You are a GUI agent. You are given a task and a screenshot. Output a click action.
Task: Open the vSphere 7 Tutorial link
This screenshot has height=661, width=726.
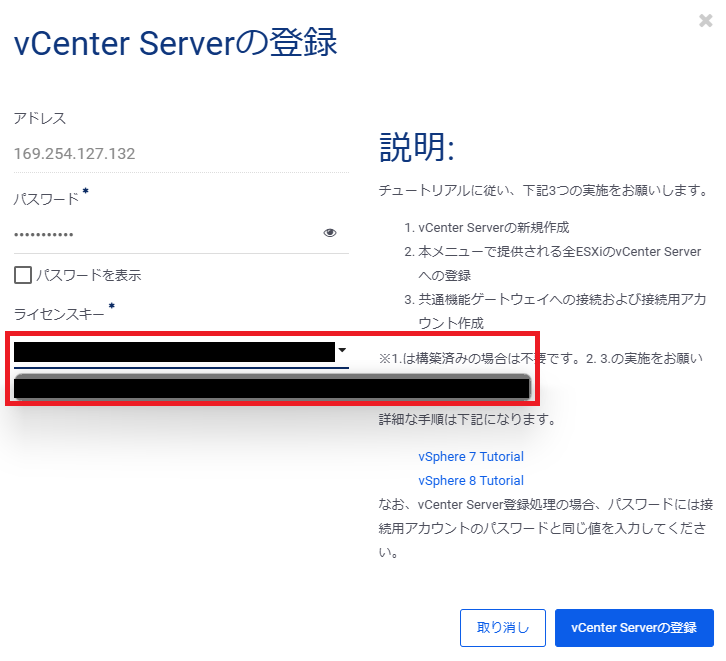[x=471, y=457]
